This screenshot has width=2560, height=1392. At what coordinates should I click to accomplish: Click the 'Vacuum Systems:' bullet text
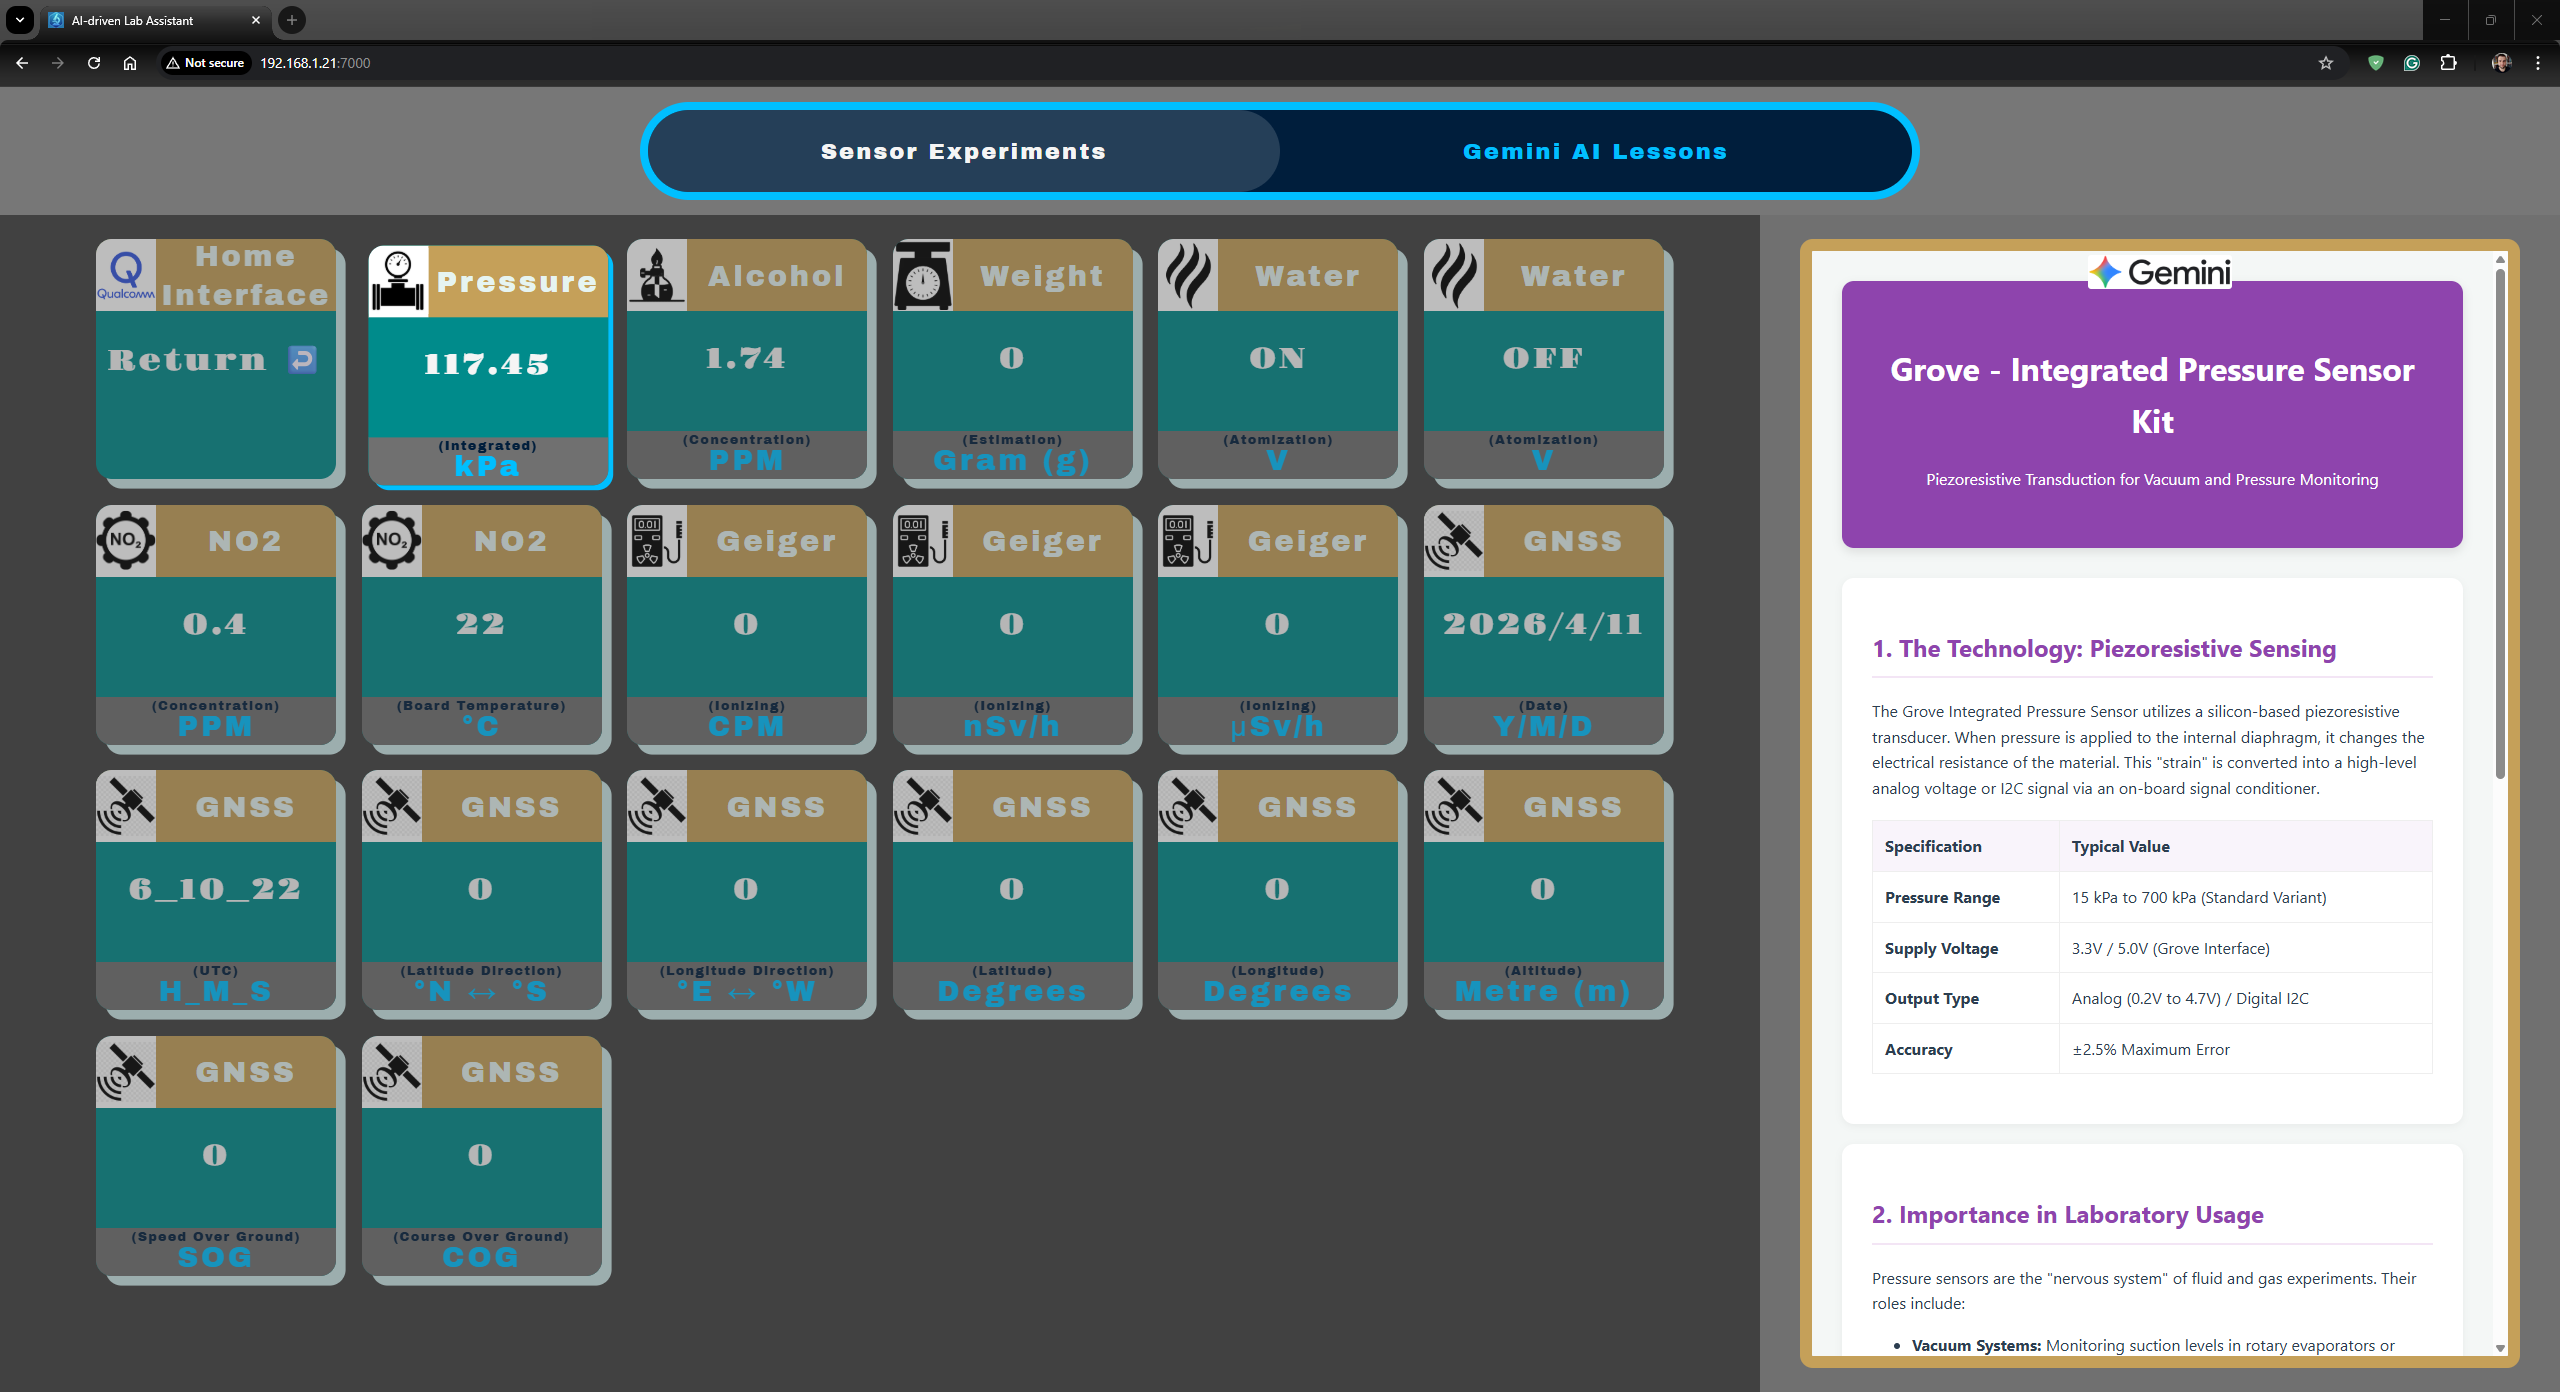[1976, 1345]
